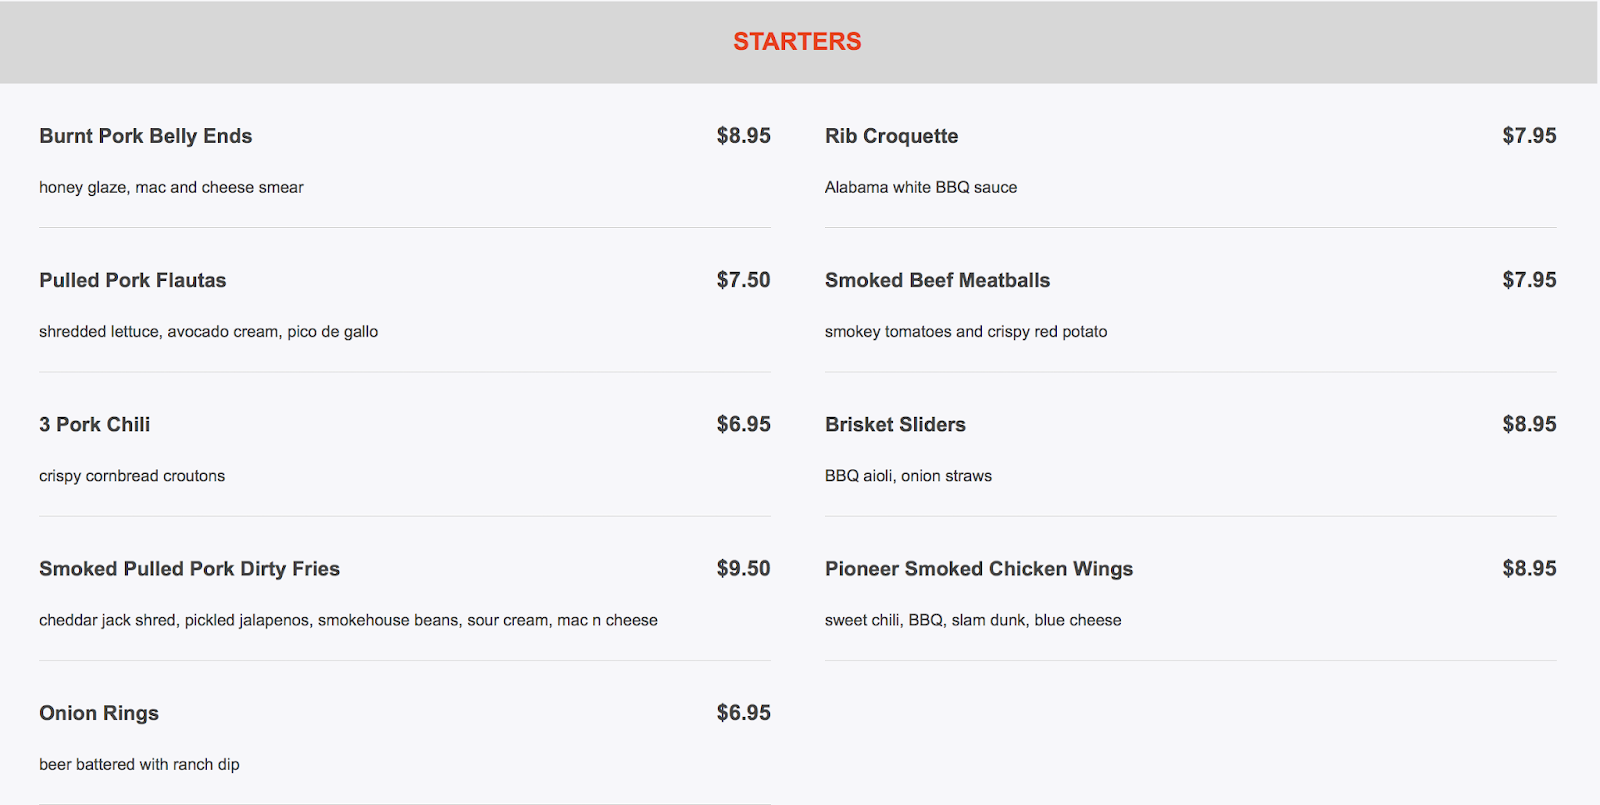Click the crispy cornbread croutons description
This screenshot has width=1600, height=805.
coord(132,476)
